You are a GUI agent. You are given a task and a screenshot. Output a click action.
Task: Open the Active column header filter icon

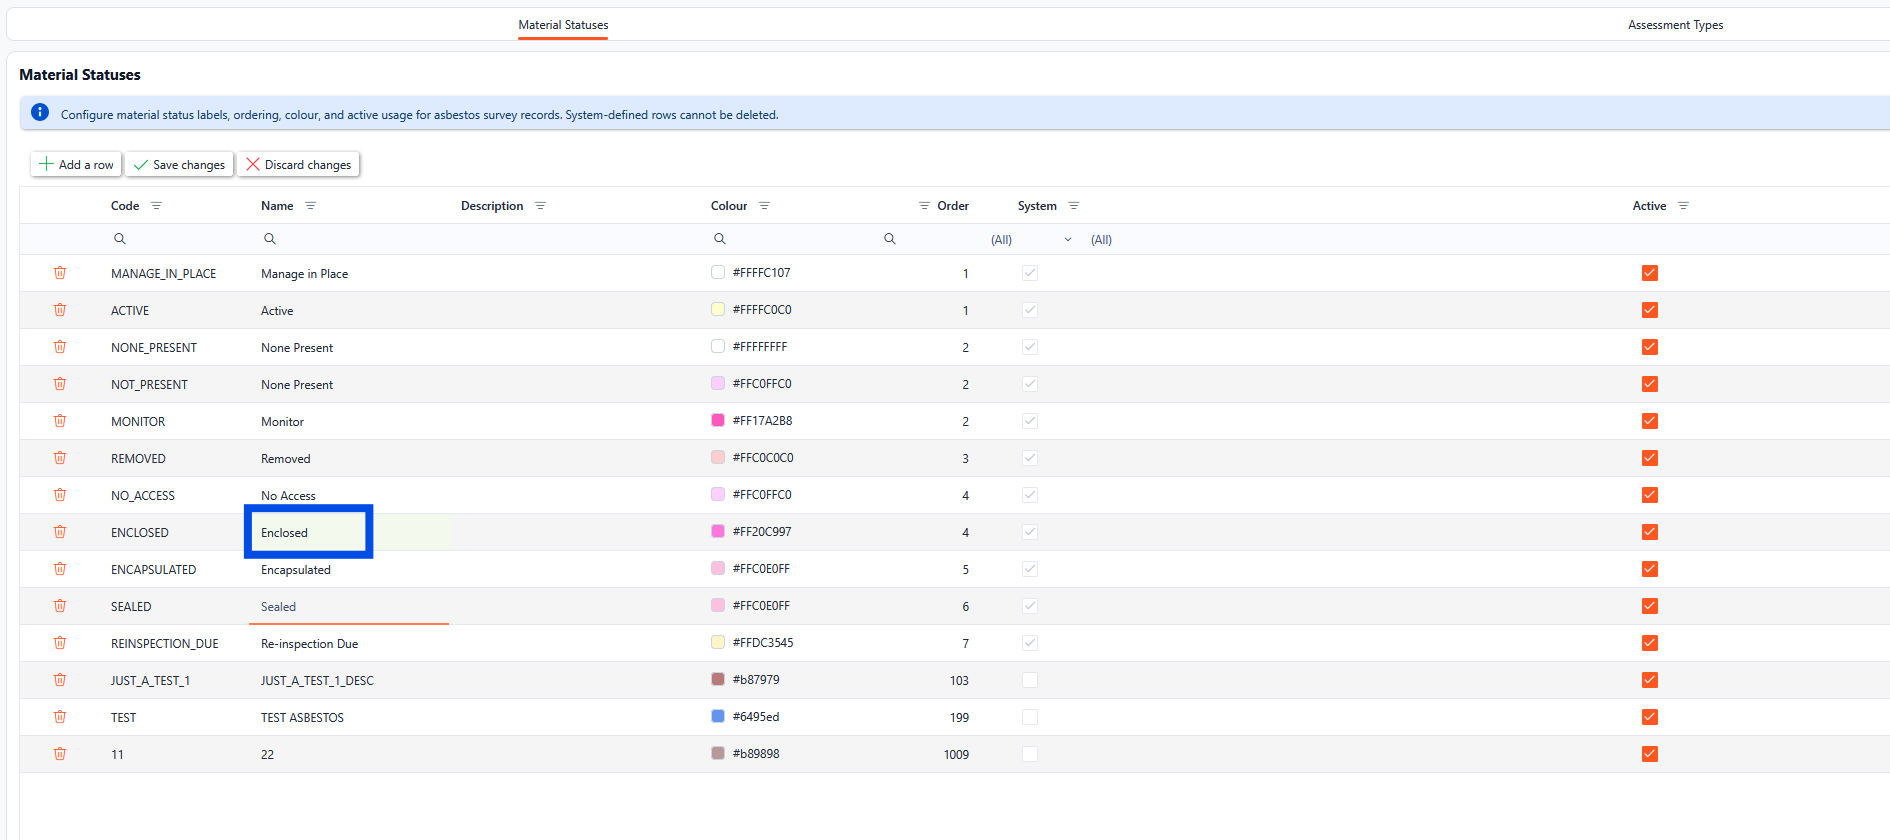click(x=1683, y=206)
